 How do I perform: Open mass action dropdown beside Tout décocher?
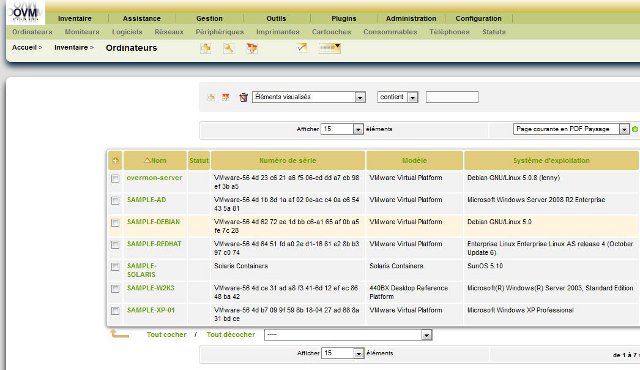pos(348,335)
